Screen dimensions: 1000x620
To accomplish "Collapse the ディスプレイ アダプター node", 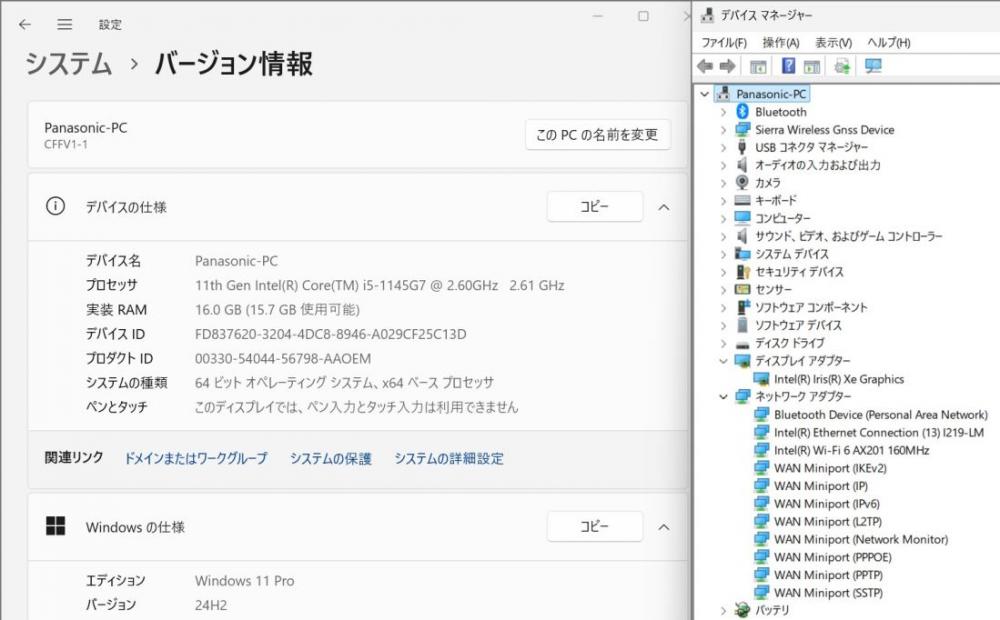I will click(723, 361).
